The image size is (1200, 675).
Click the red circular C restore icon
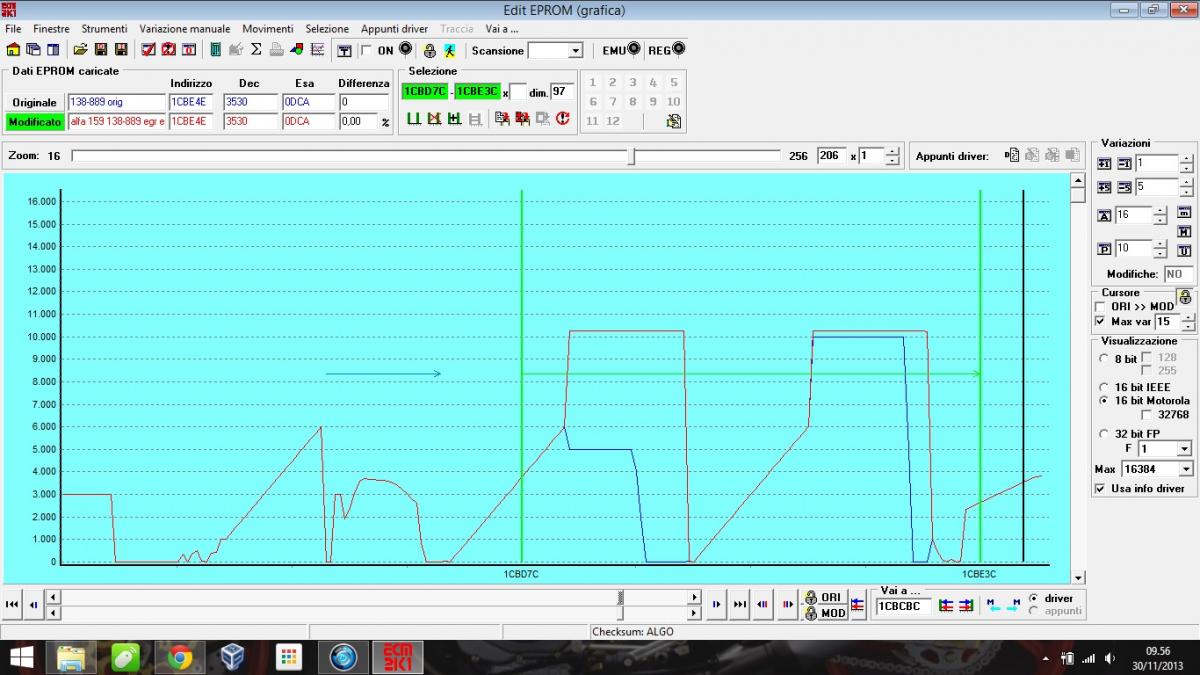tap(563, 119)
